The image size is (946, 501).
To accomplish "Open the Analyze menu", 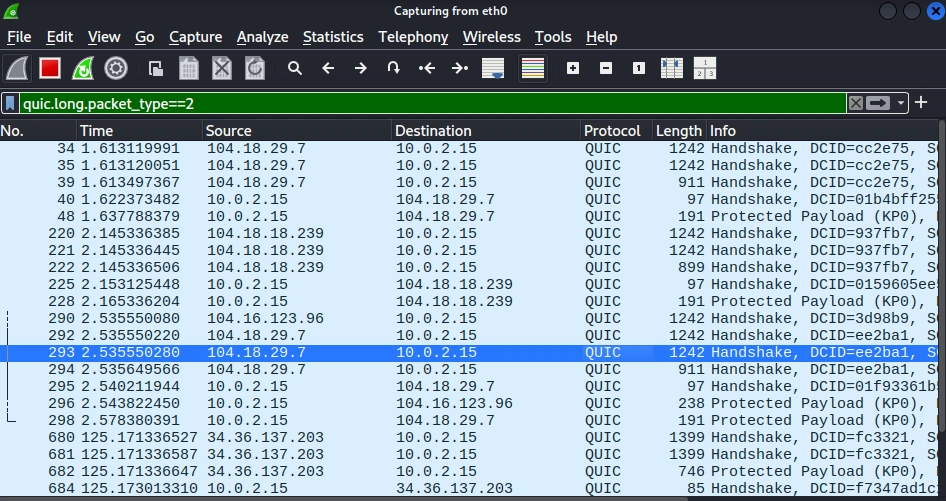I will (x=262, y=37).
